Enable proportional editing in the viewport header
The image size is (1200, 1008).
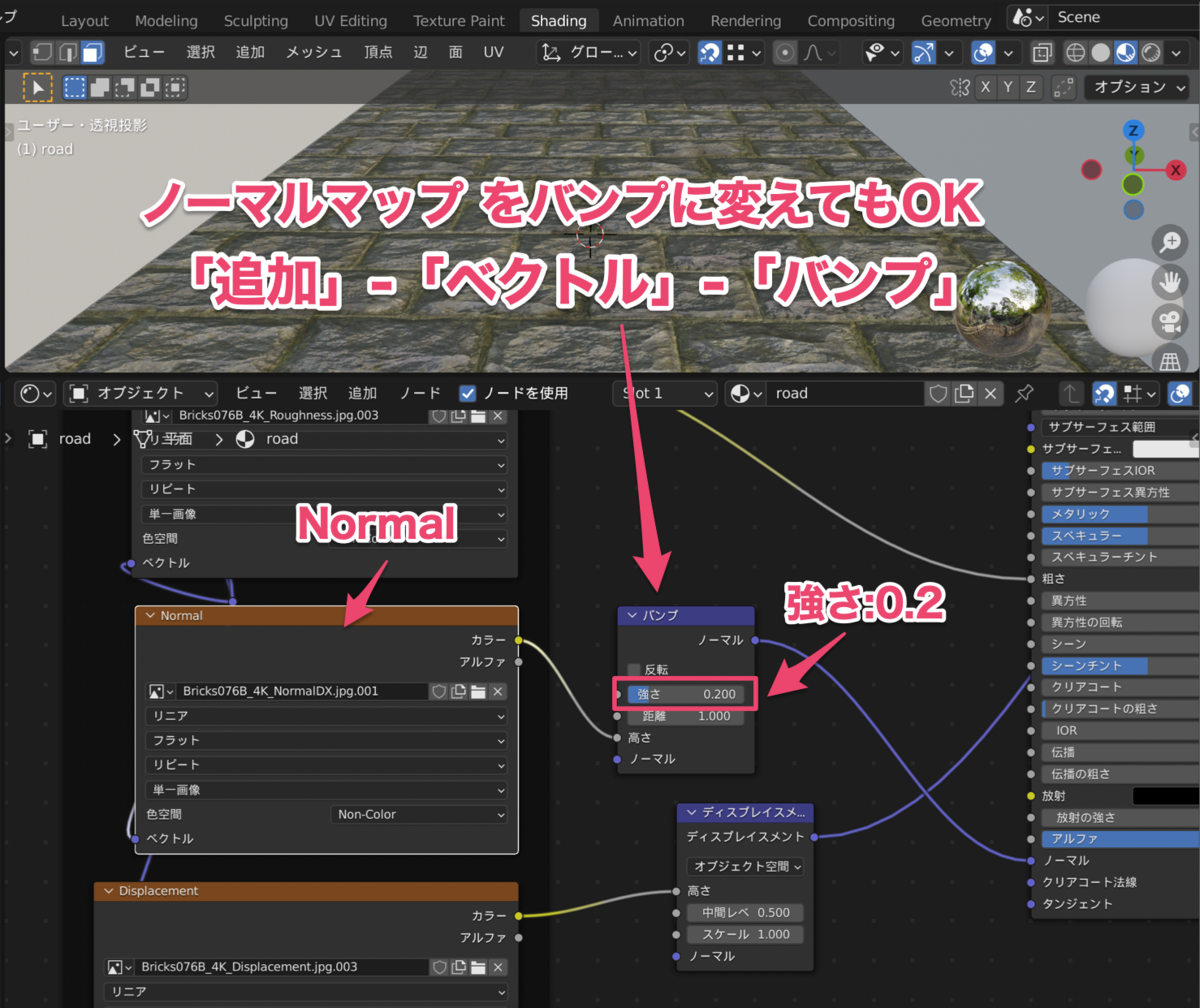pyautogui.click(x=786, y=52)
